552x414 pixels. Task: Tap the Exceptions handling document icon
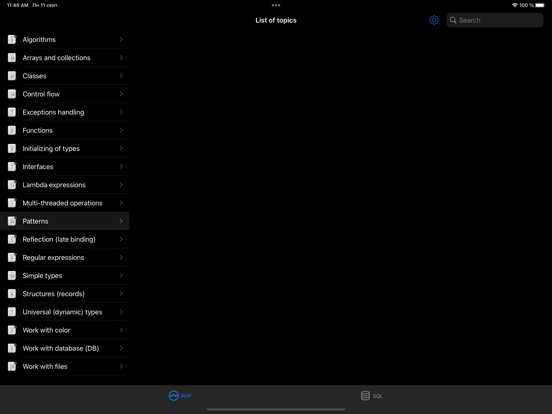click(x=12, y=112)
